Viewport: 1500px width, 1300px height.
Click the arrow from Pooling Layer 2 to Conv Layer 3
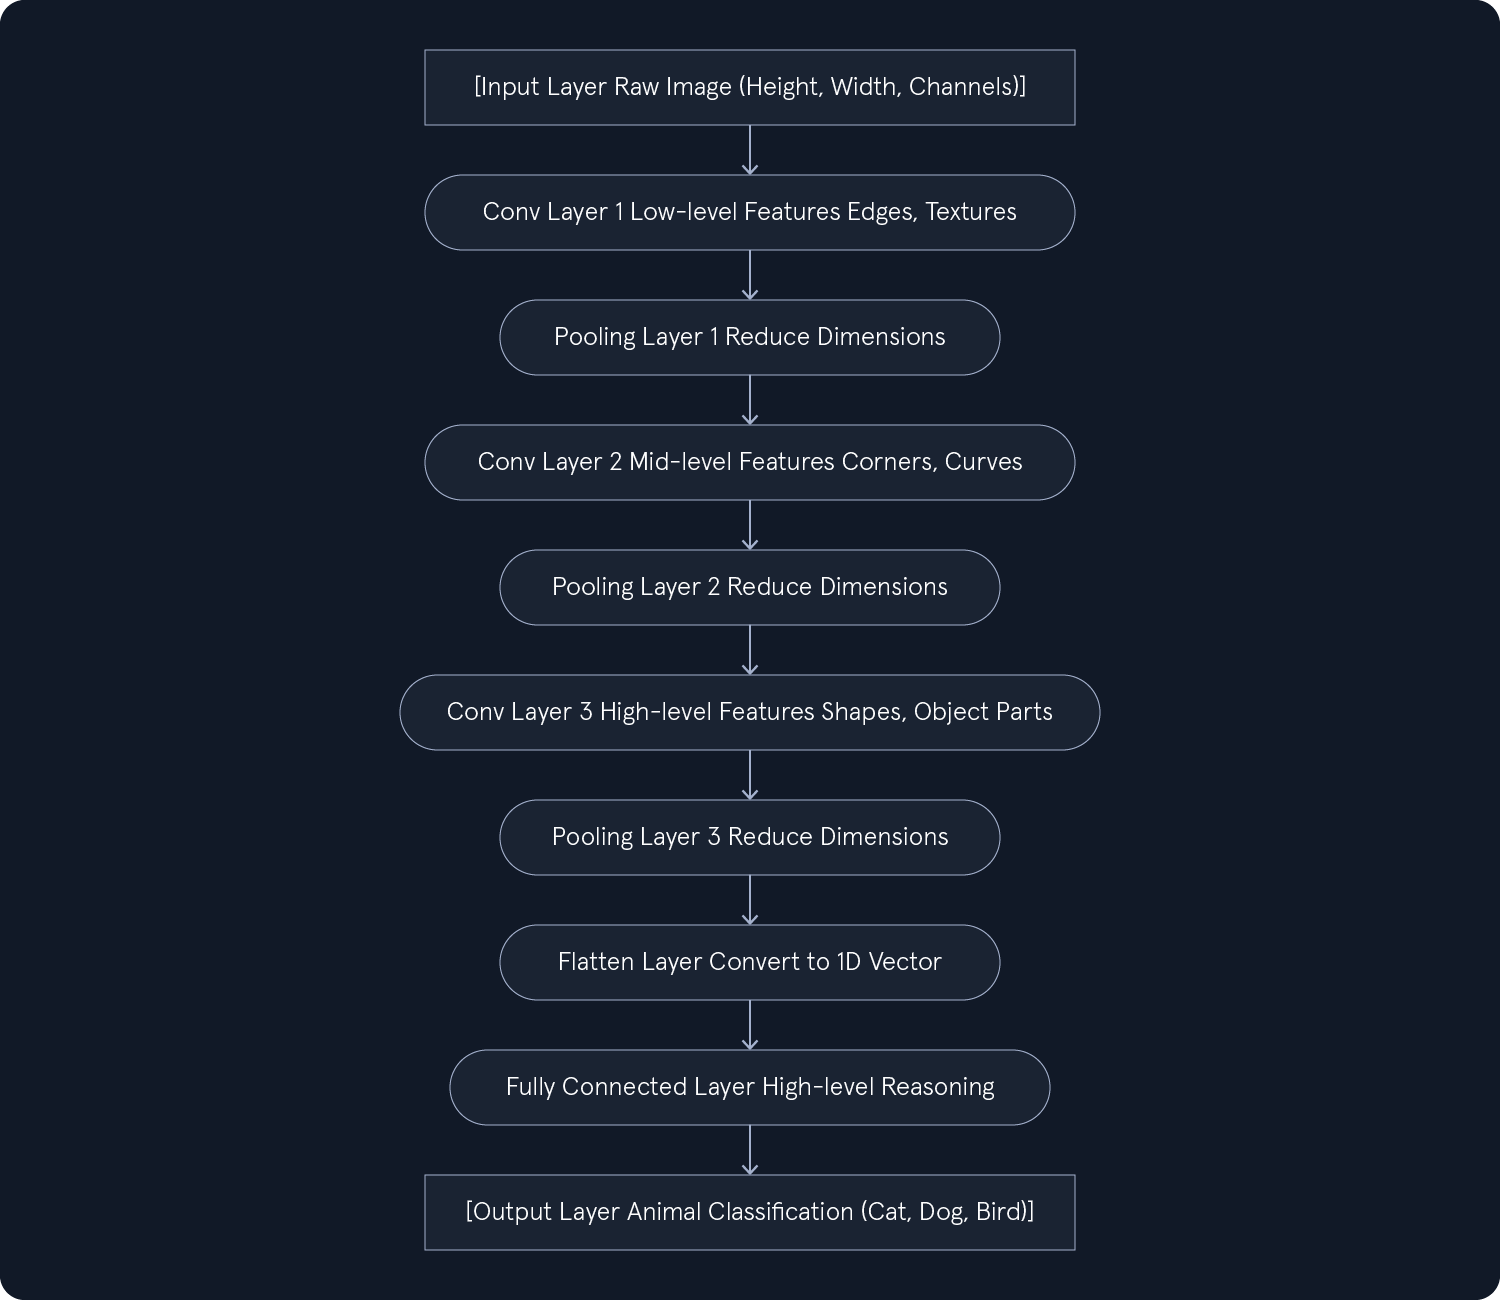tap(750, 650)
